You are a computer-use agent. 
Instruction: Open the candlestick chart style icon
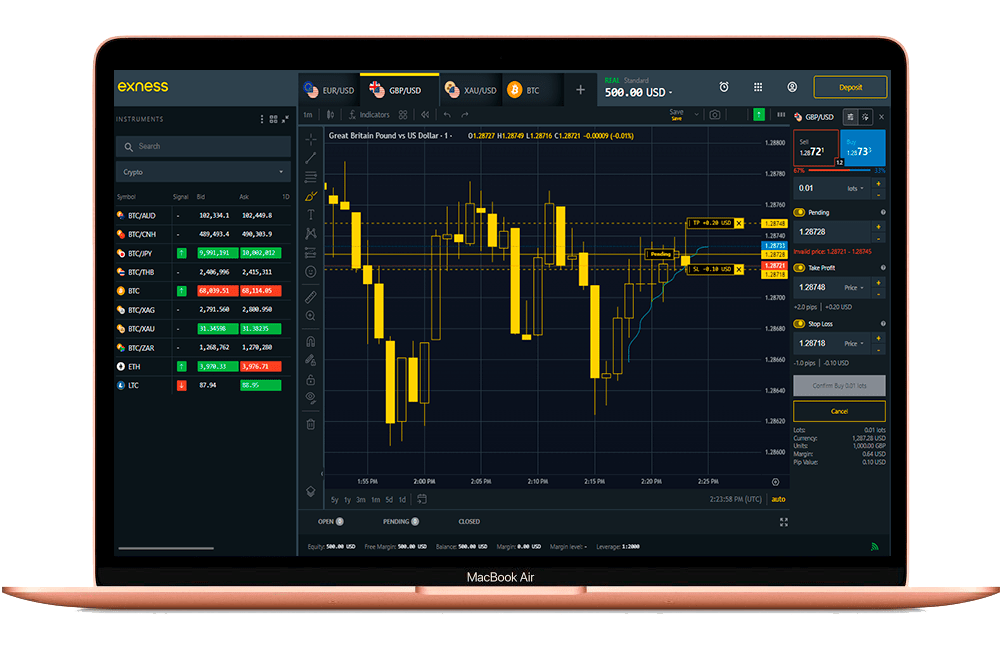click(330, 115)
